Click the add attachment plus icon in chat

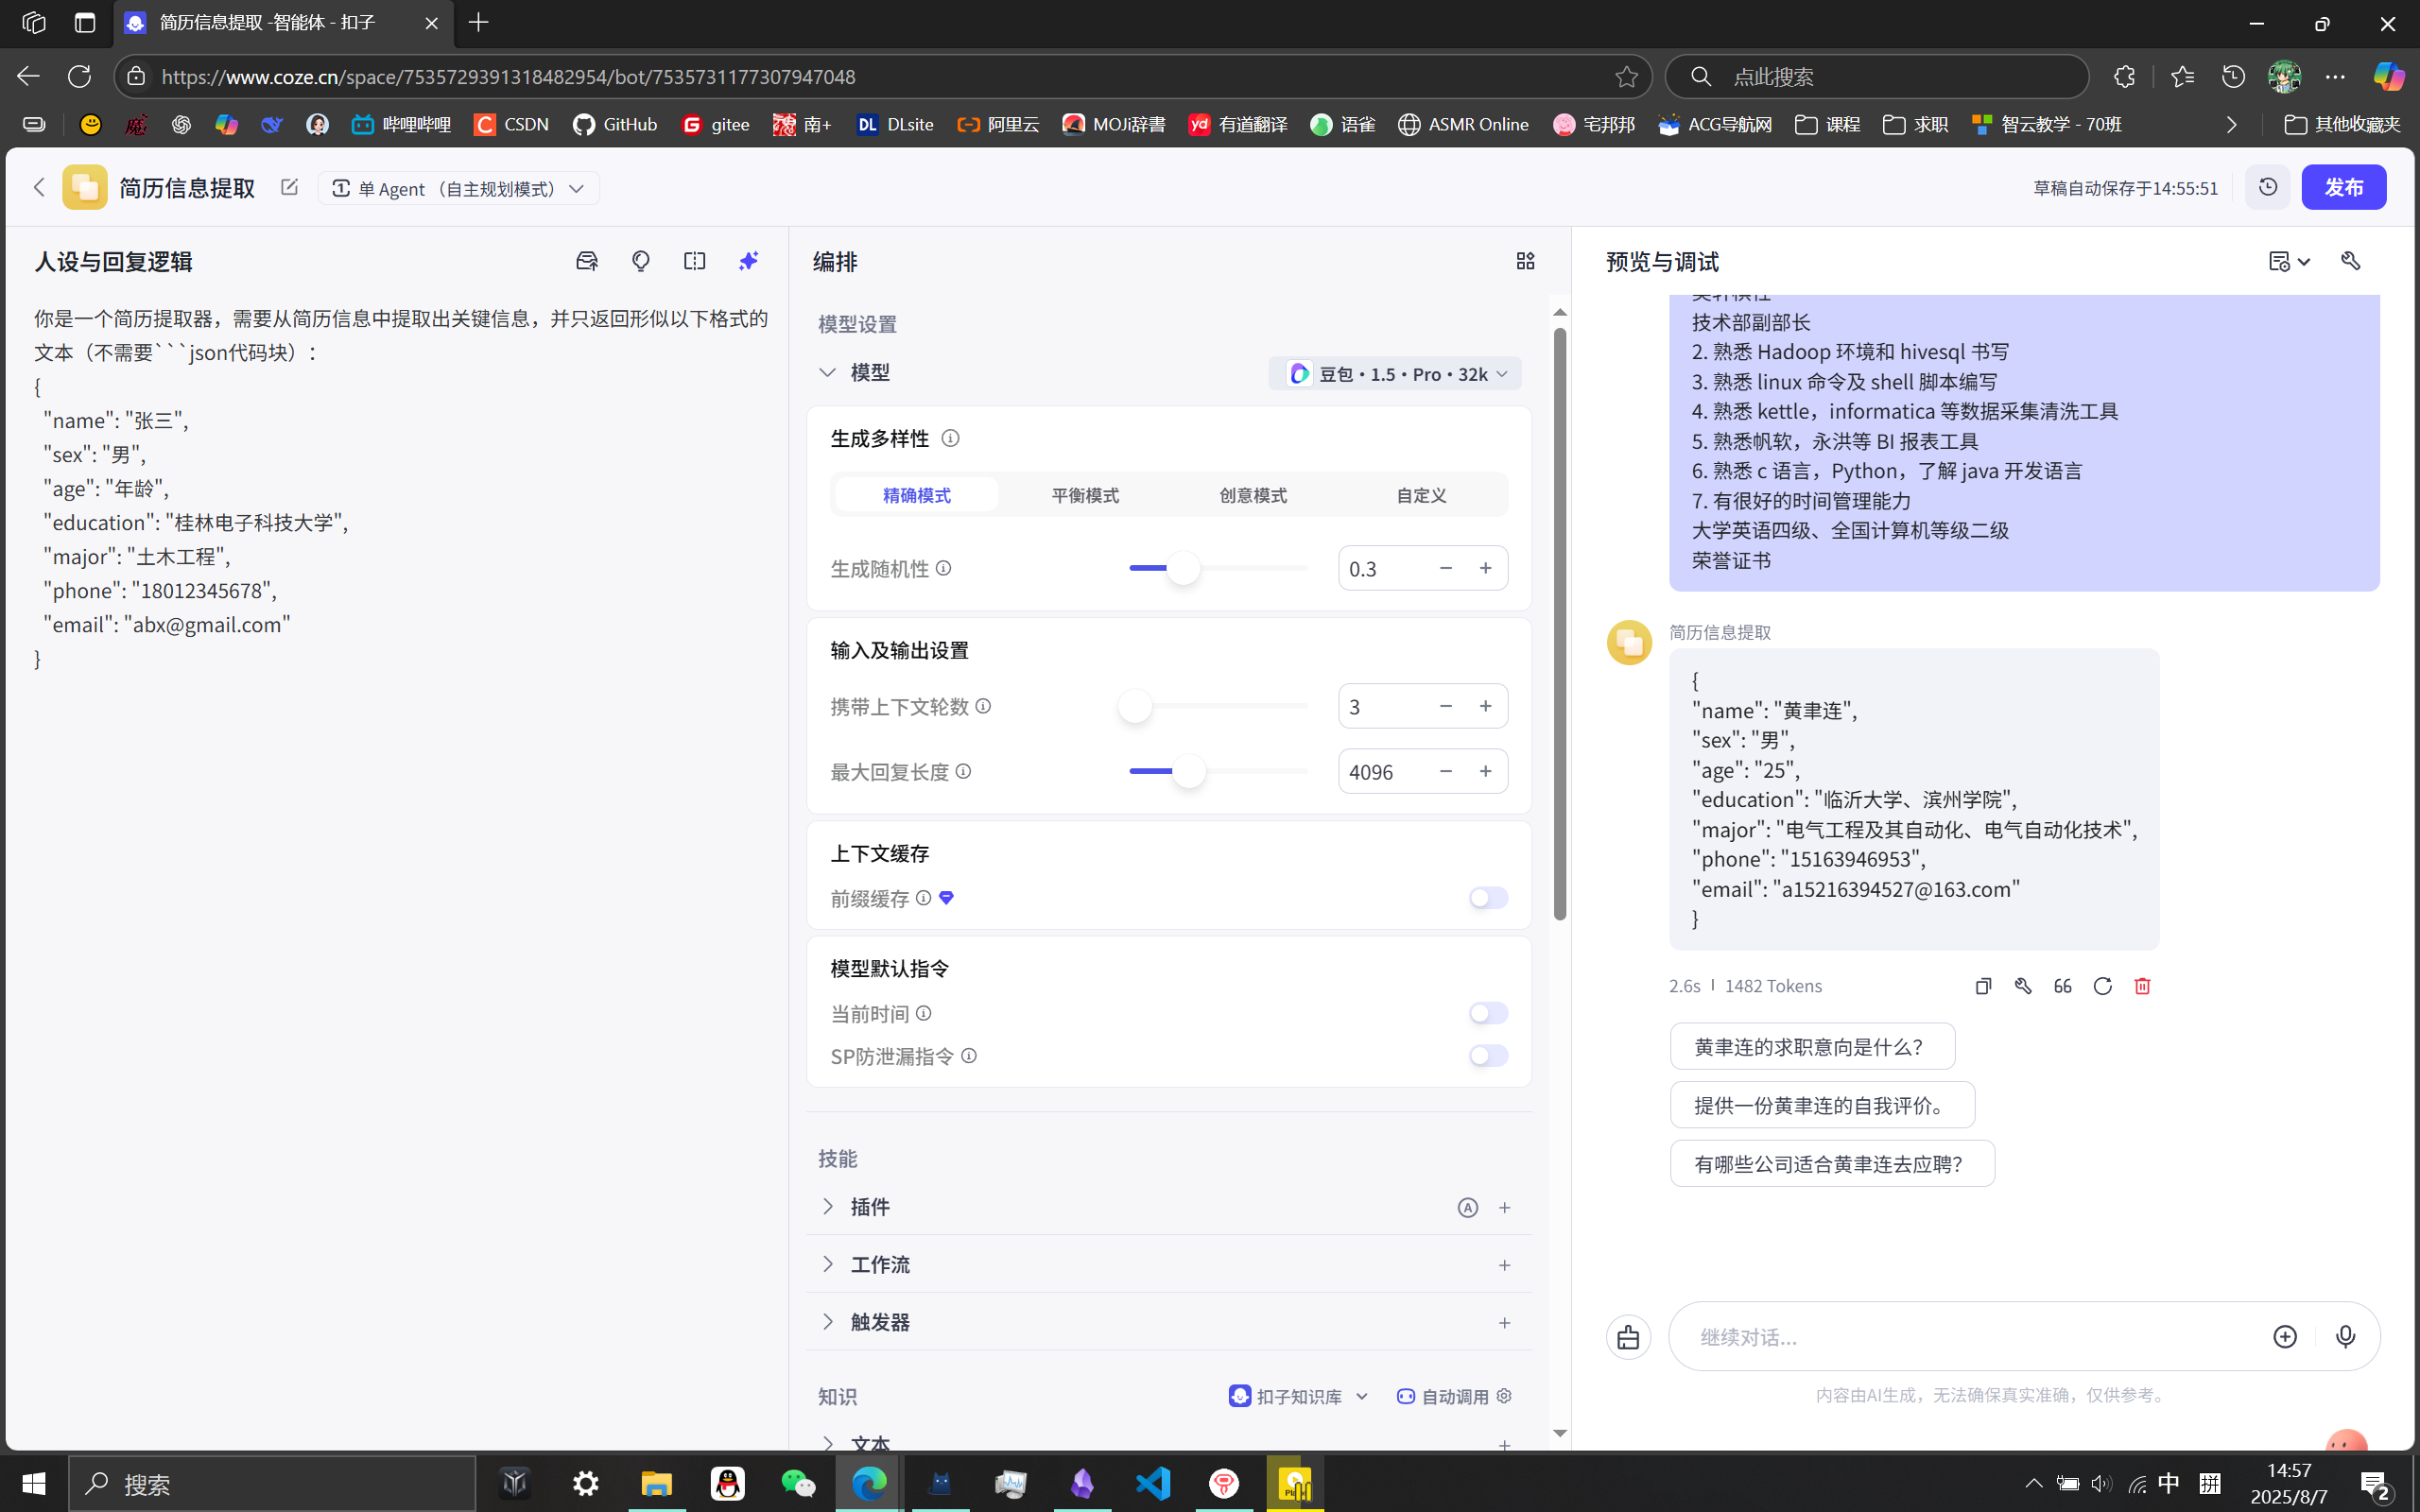point(2285,1337)
